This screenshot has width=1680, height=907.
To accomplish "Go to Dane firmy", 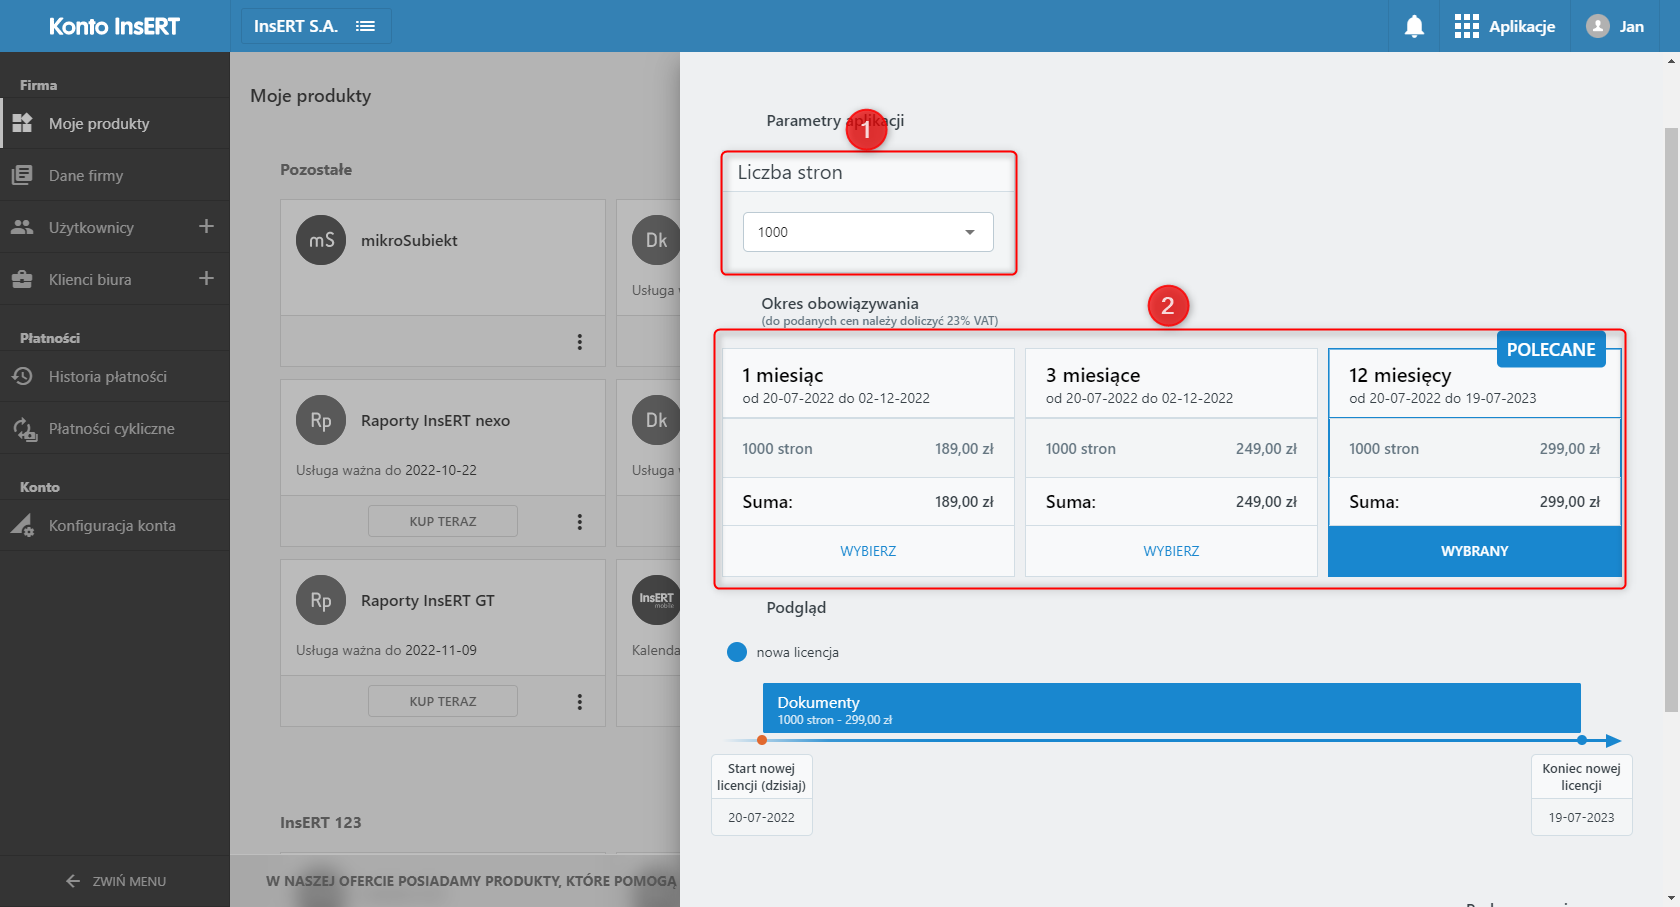I will point(115,175).
